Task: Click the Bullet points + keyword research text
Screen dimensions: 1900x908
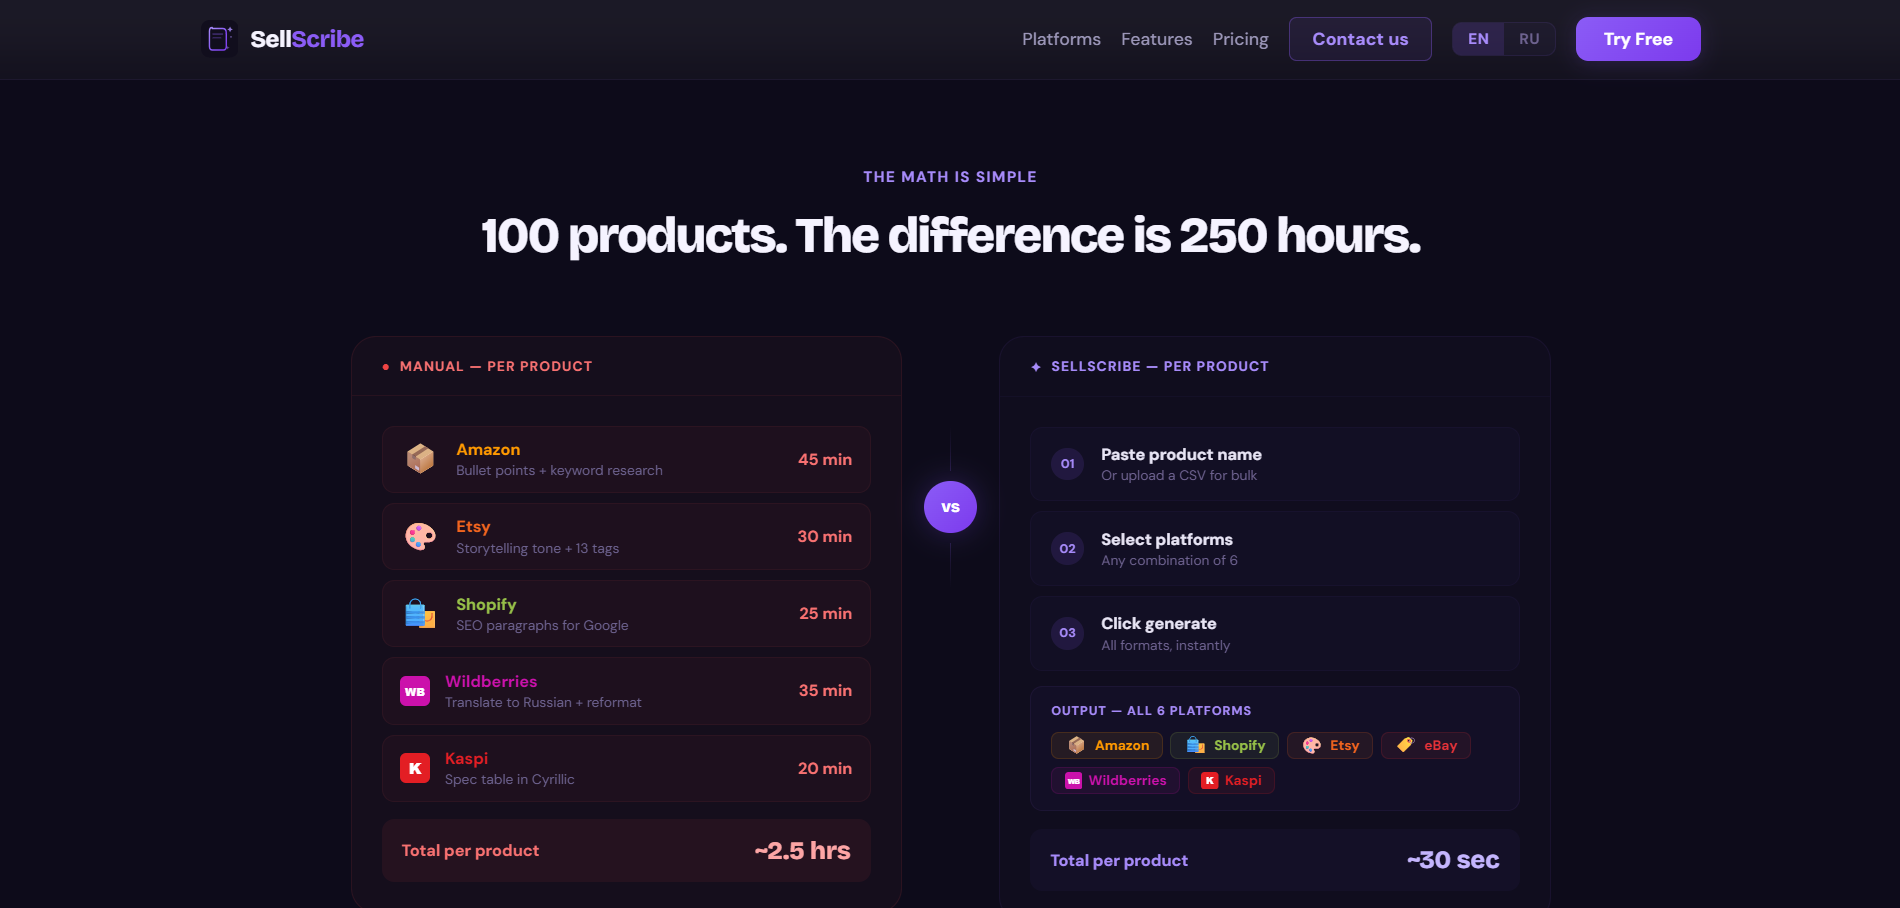Action: (x=559, y=471)
